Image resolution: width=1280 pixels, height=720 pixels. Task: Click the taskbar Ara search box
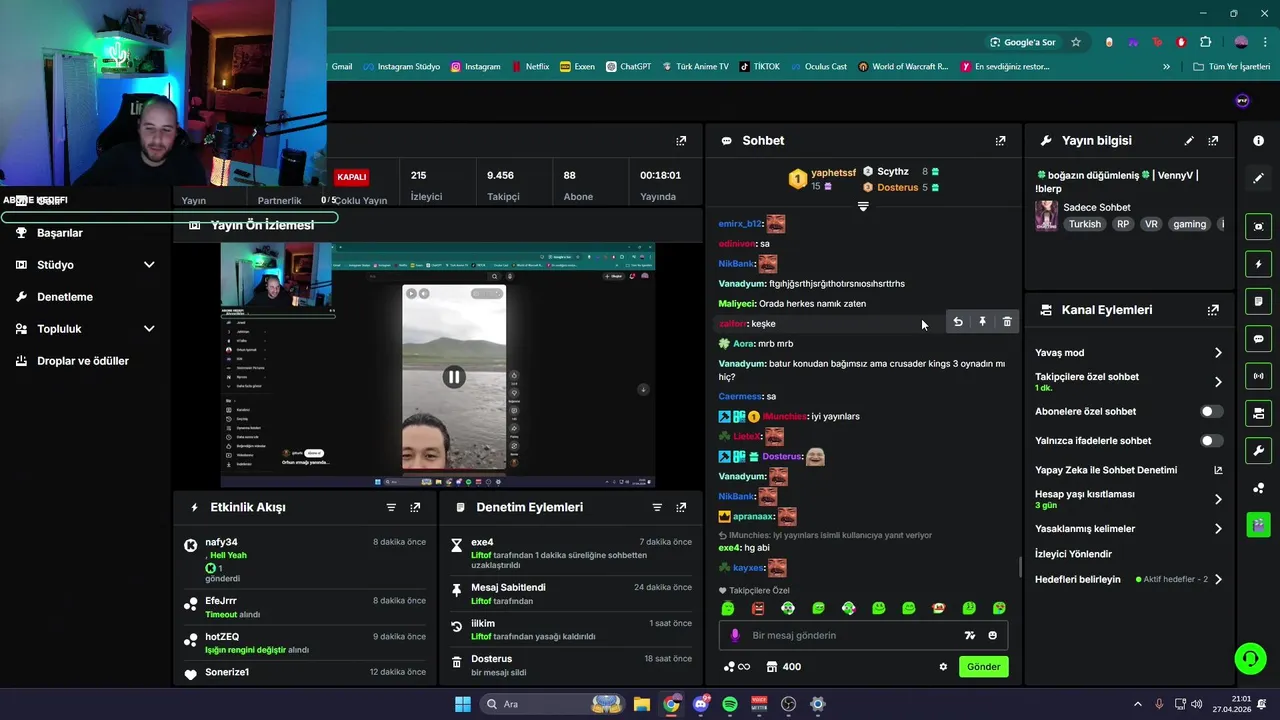(550, 704)
